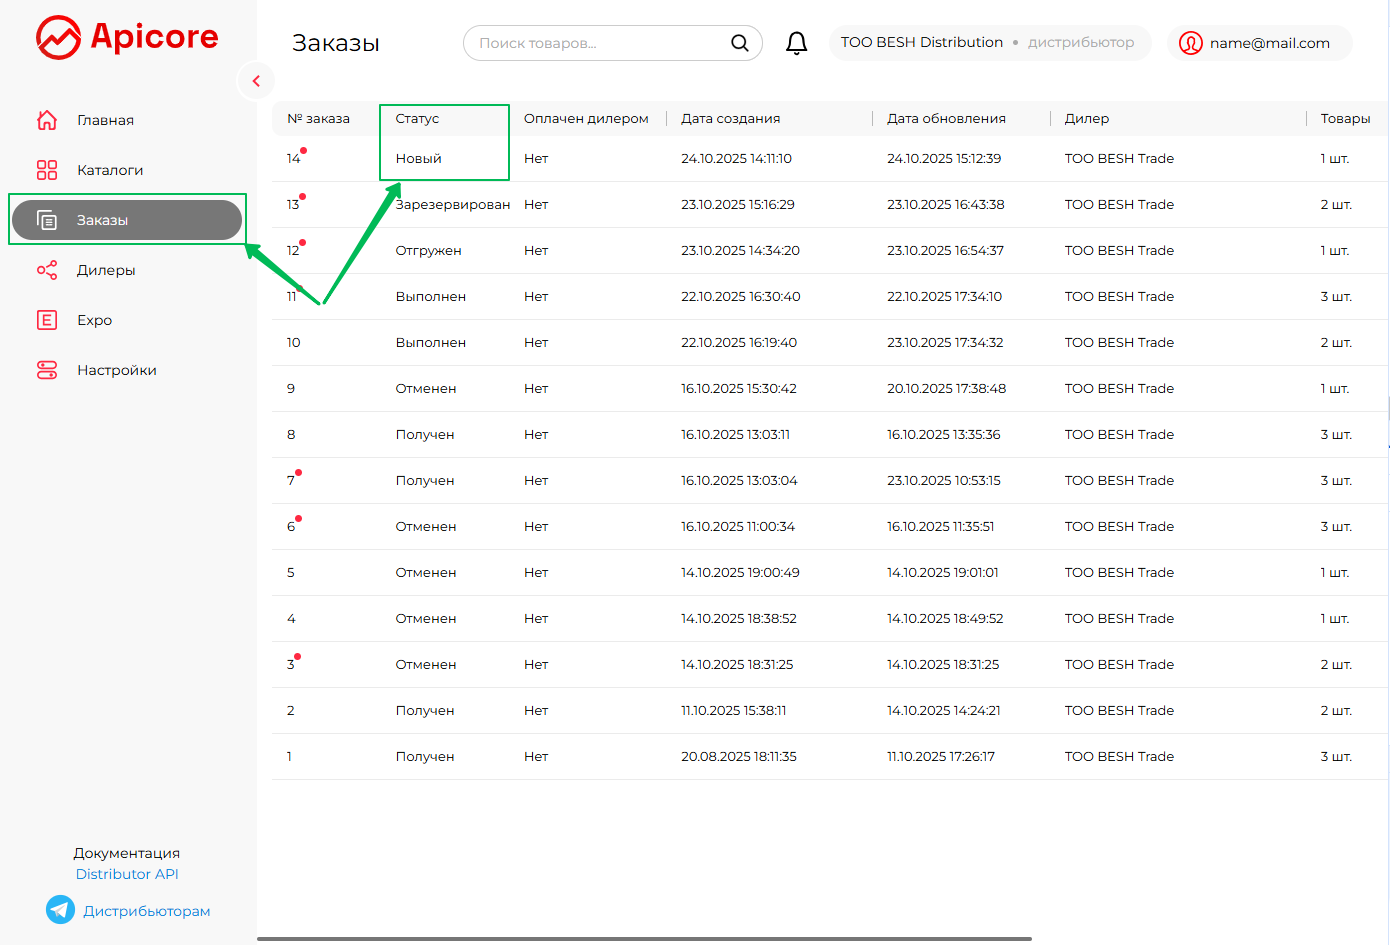Screen dimensions: 1390x945
Task: Click the Telegram icon in the sidebar
Action: (60, 910)
